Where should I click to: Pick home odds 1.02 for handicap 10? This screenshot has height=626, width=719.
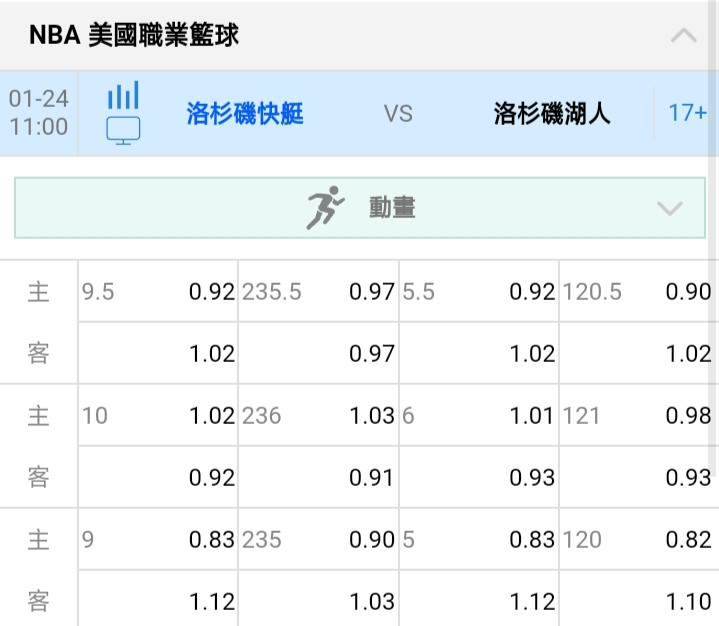[x=211, y=415]
